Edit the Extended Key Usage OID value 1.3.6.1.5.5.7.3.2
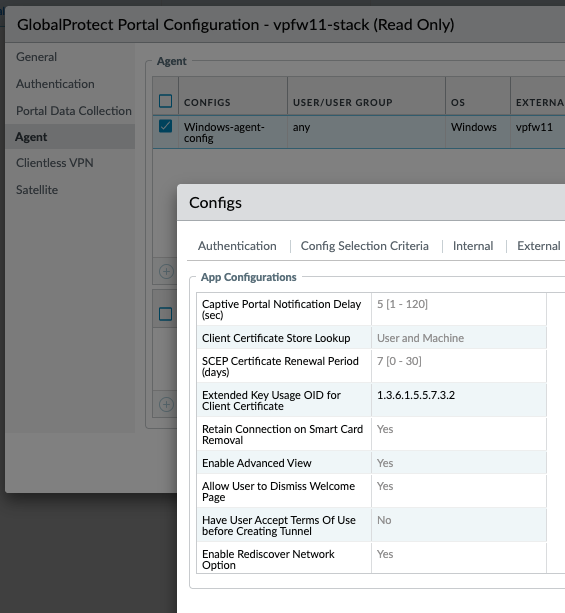Viewport: 565px width, 613px height. [459, 400]
